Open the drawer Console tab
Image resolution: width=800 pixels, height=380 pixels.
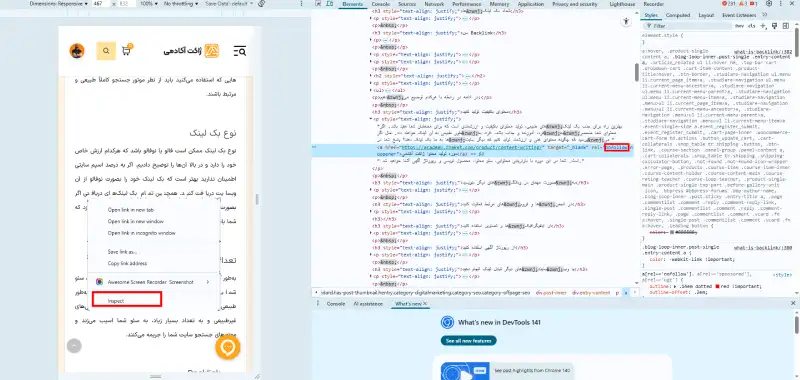pyautogui.click(x=336, y=303)
